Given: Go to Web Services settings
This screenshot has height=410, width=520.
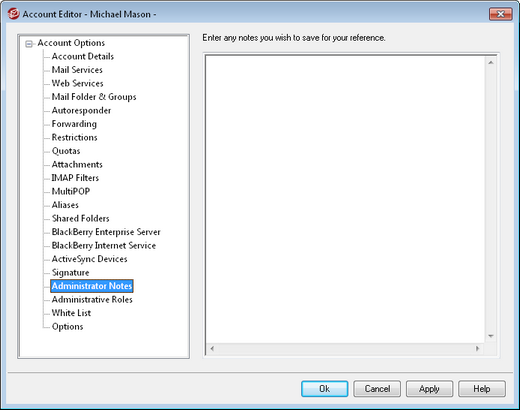Looking at the screenshot, I should click(77, 83).
